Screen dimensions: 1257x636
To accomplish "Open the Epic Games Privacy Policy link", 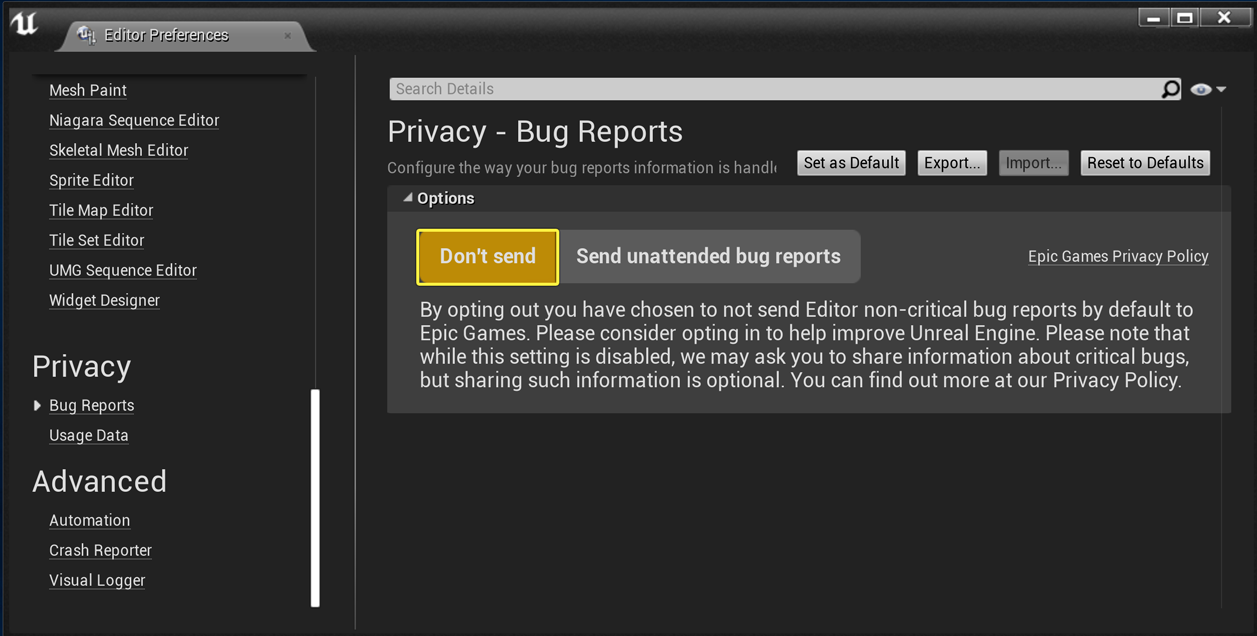I will pos(1118,257).
